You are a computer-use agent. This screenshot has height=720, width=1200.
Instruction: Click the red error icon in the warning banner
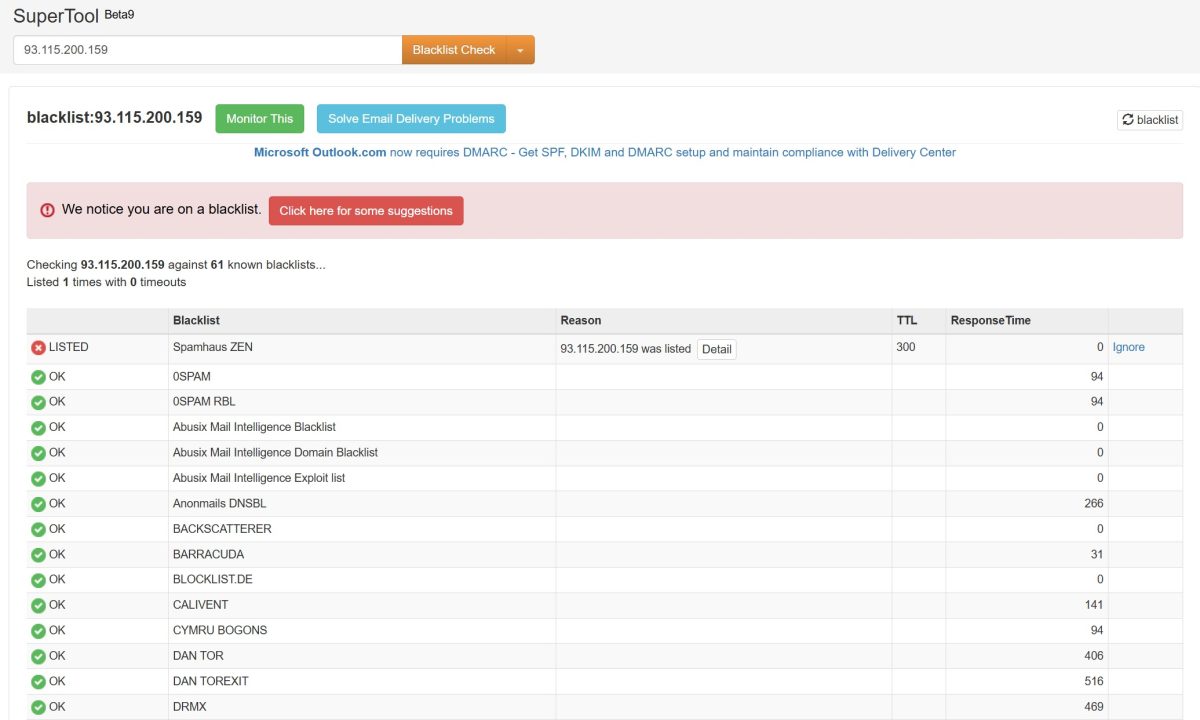(x=47, y=210)
